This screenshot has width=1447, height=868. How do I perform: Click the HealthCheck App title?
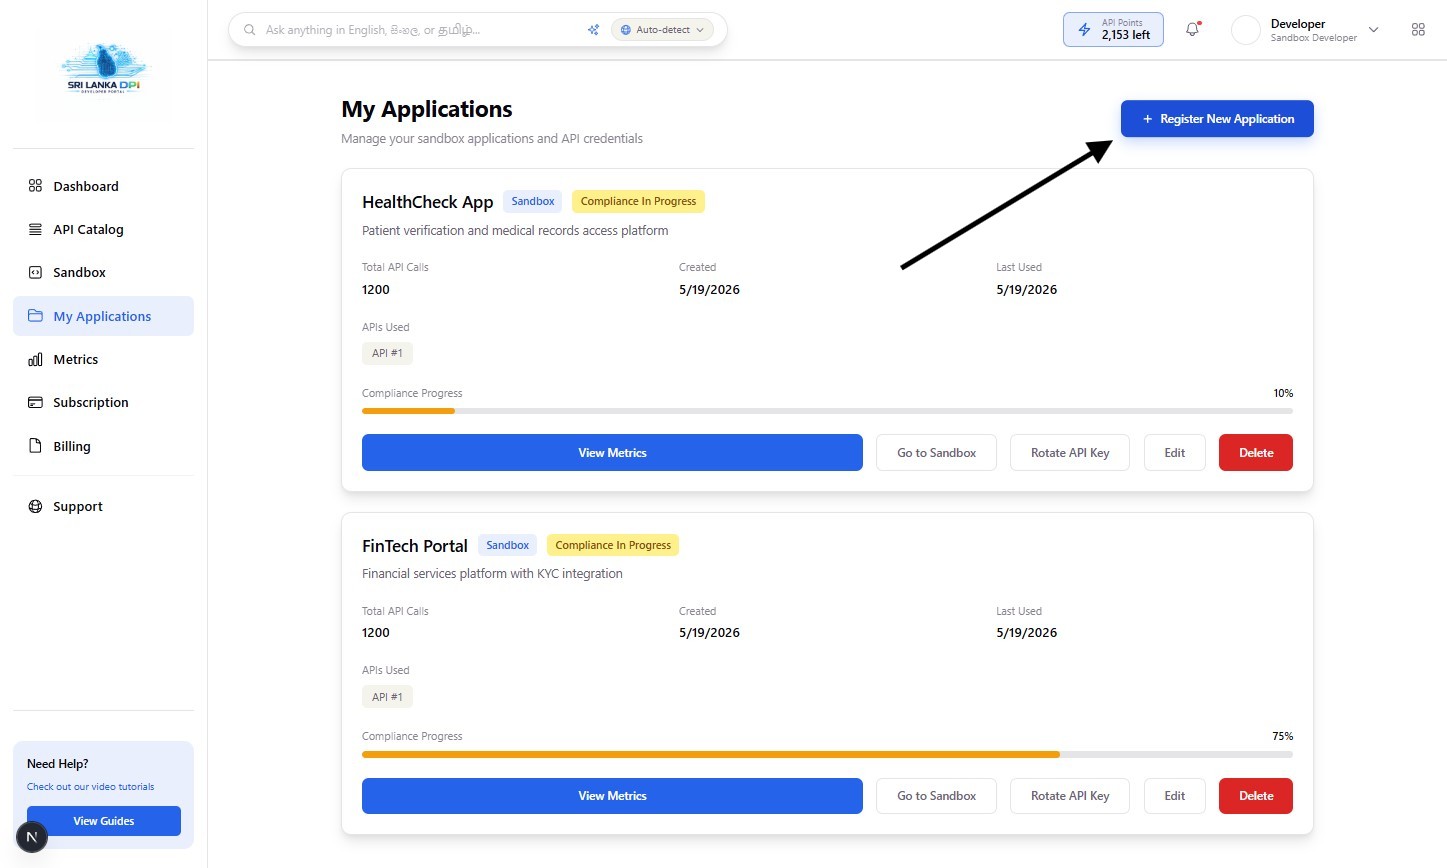(x=428, y=202)
